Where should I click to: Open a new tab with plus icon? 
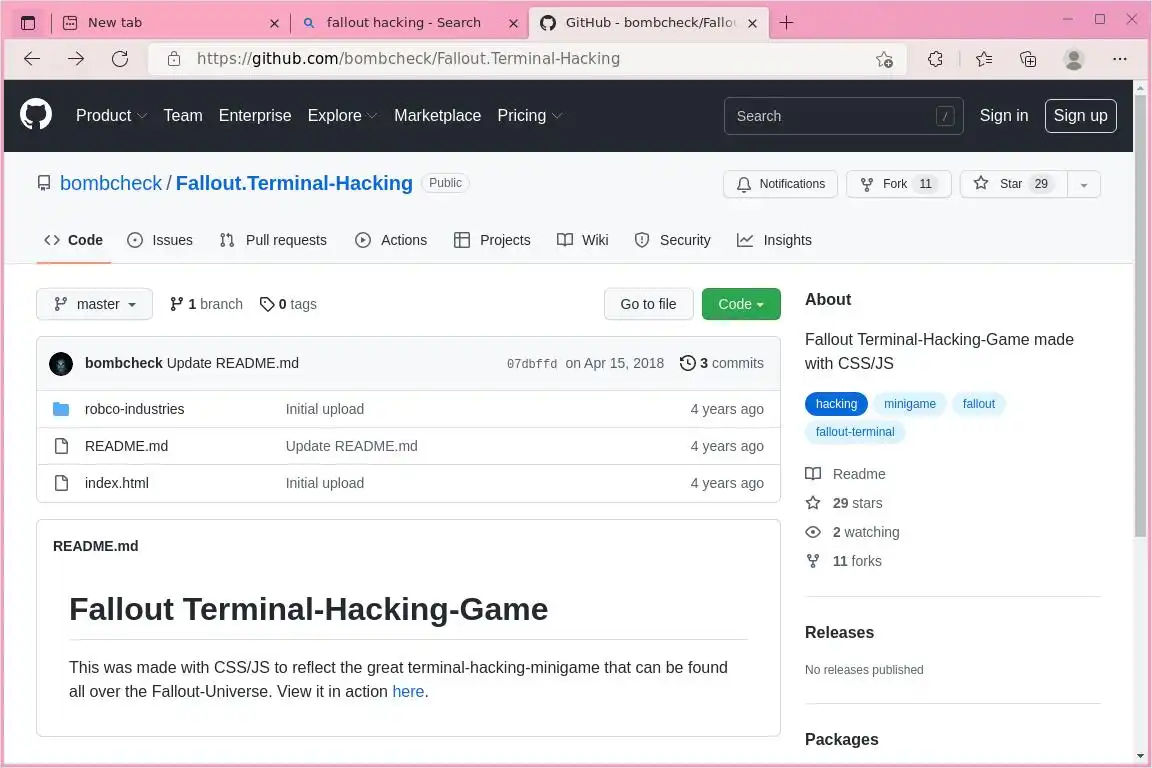point(786,23)
